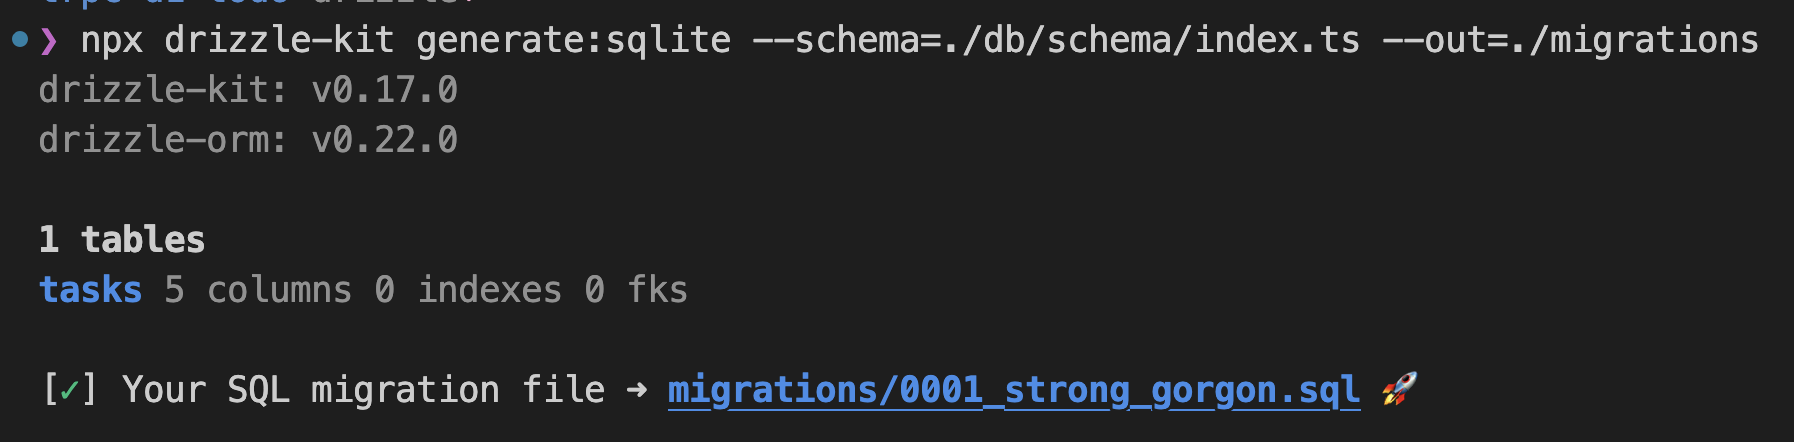
Task: Click the rocket emoji after the link
Action: [1399, 389]
